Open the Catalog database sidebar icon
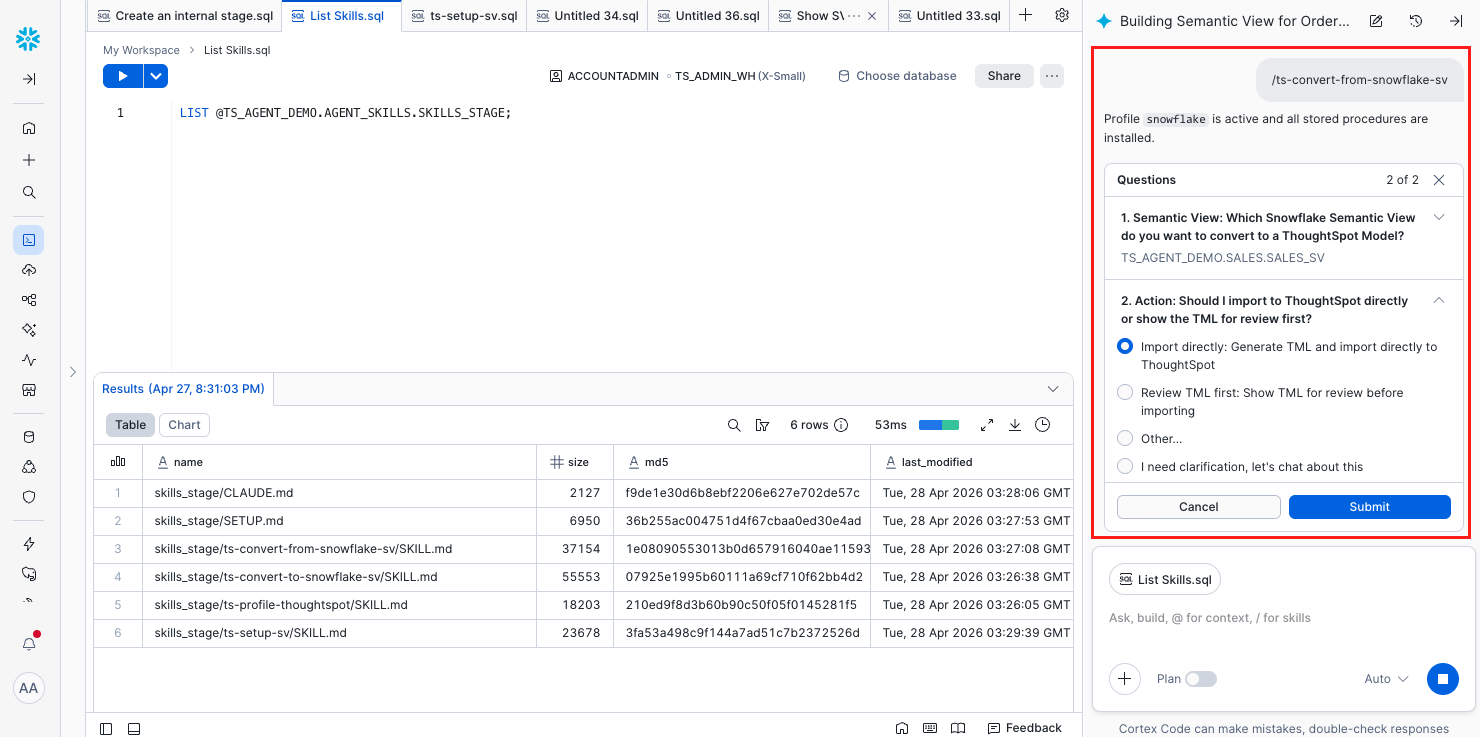Viewport: 1480px width, 737px height. click(29, 437)
